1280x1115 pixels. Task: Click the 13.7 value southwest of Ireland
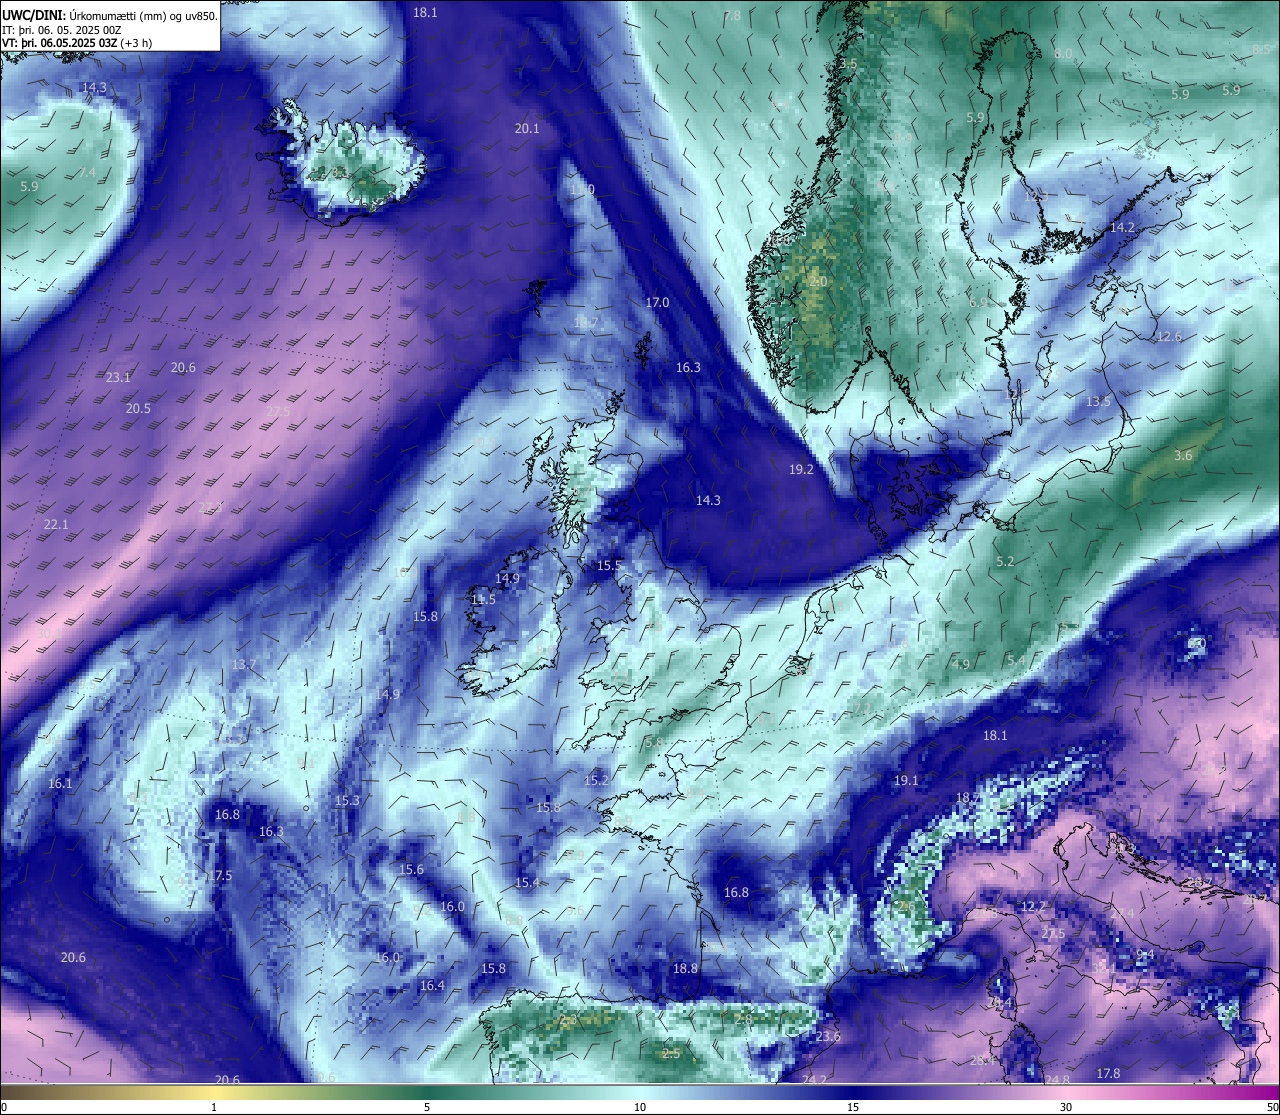pos(244,664)
